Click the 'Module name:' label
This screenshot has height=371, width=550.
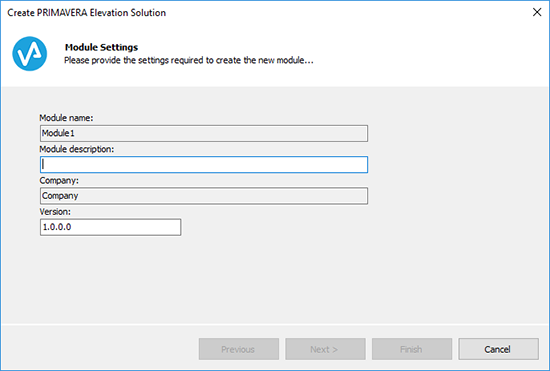[x=66, y=118]
